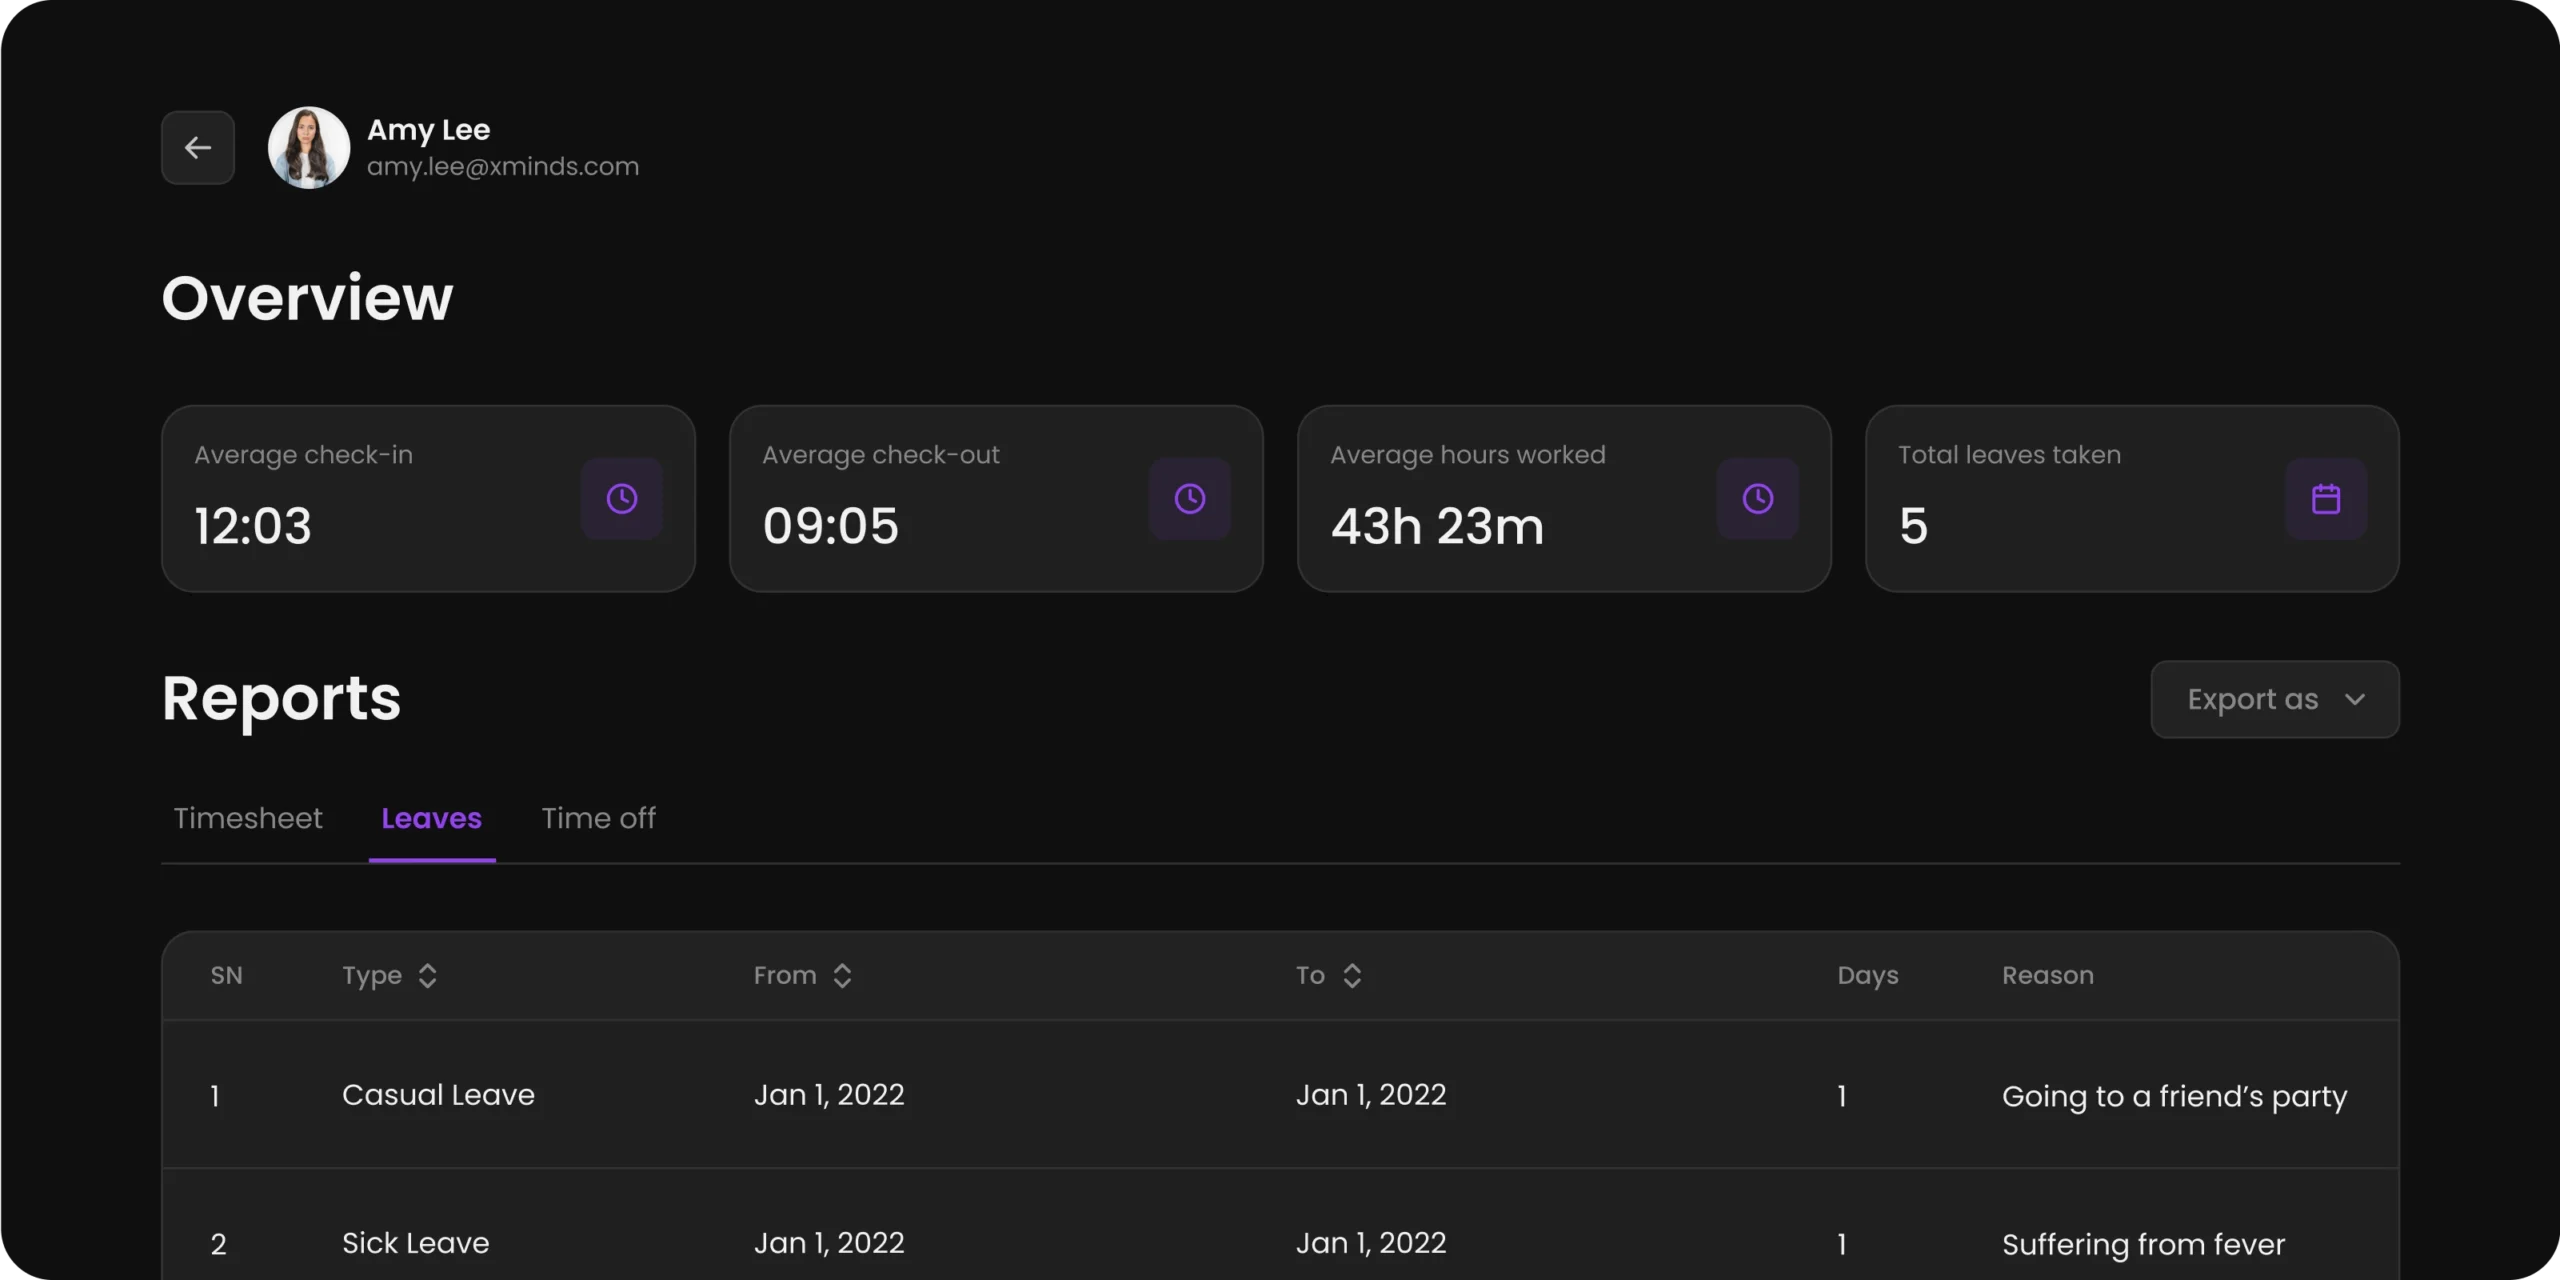Click the Reason column header
The image size is (2560, 1280).
pos(2047,976)
